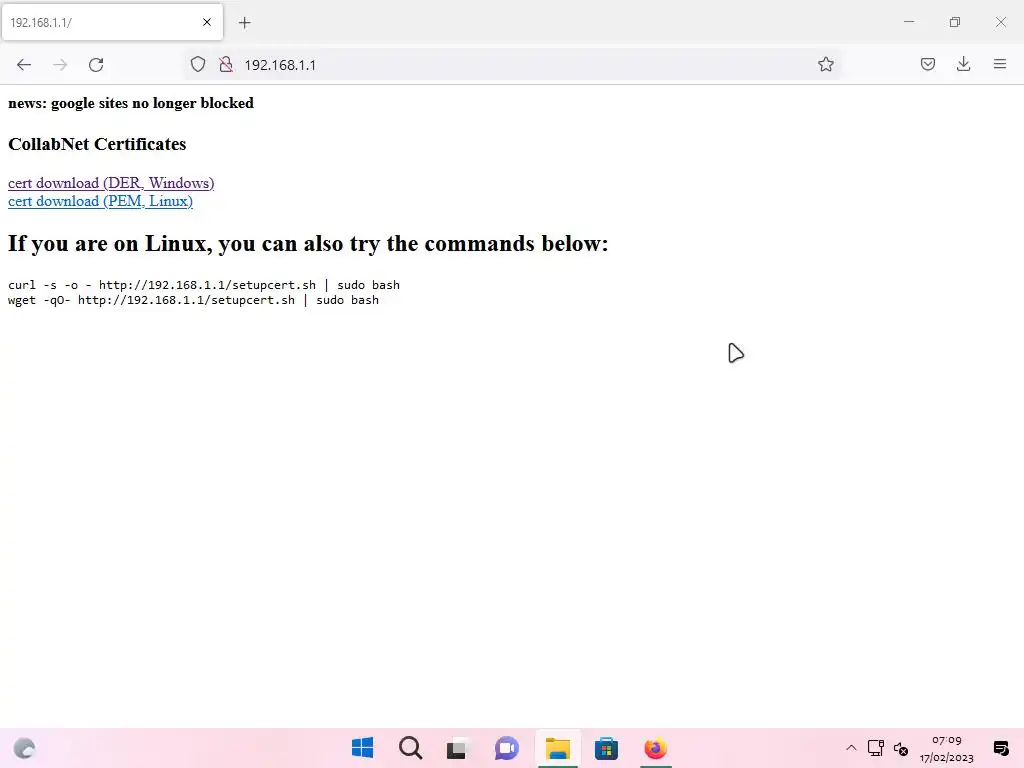Download the PEM Linux certificate

click(101, 201)
